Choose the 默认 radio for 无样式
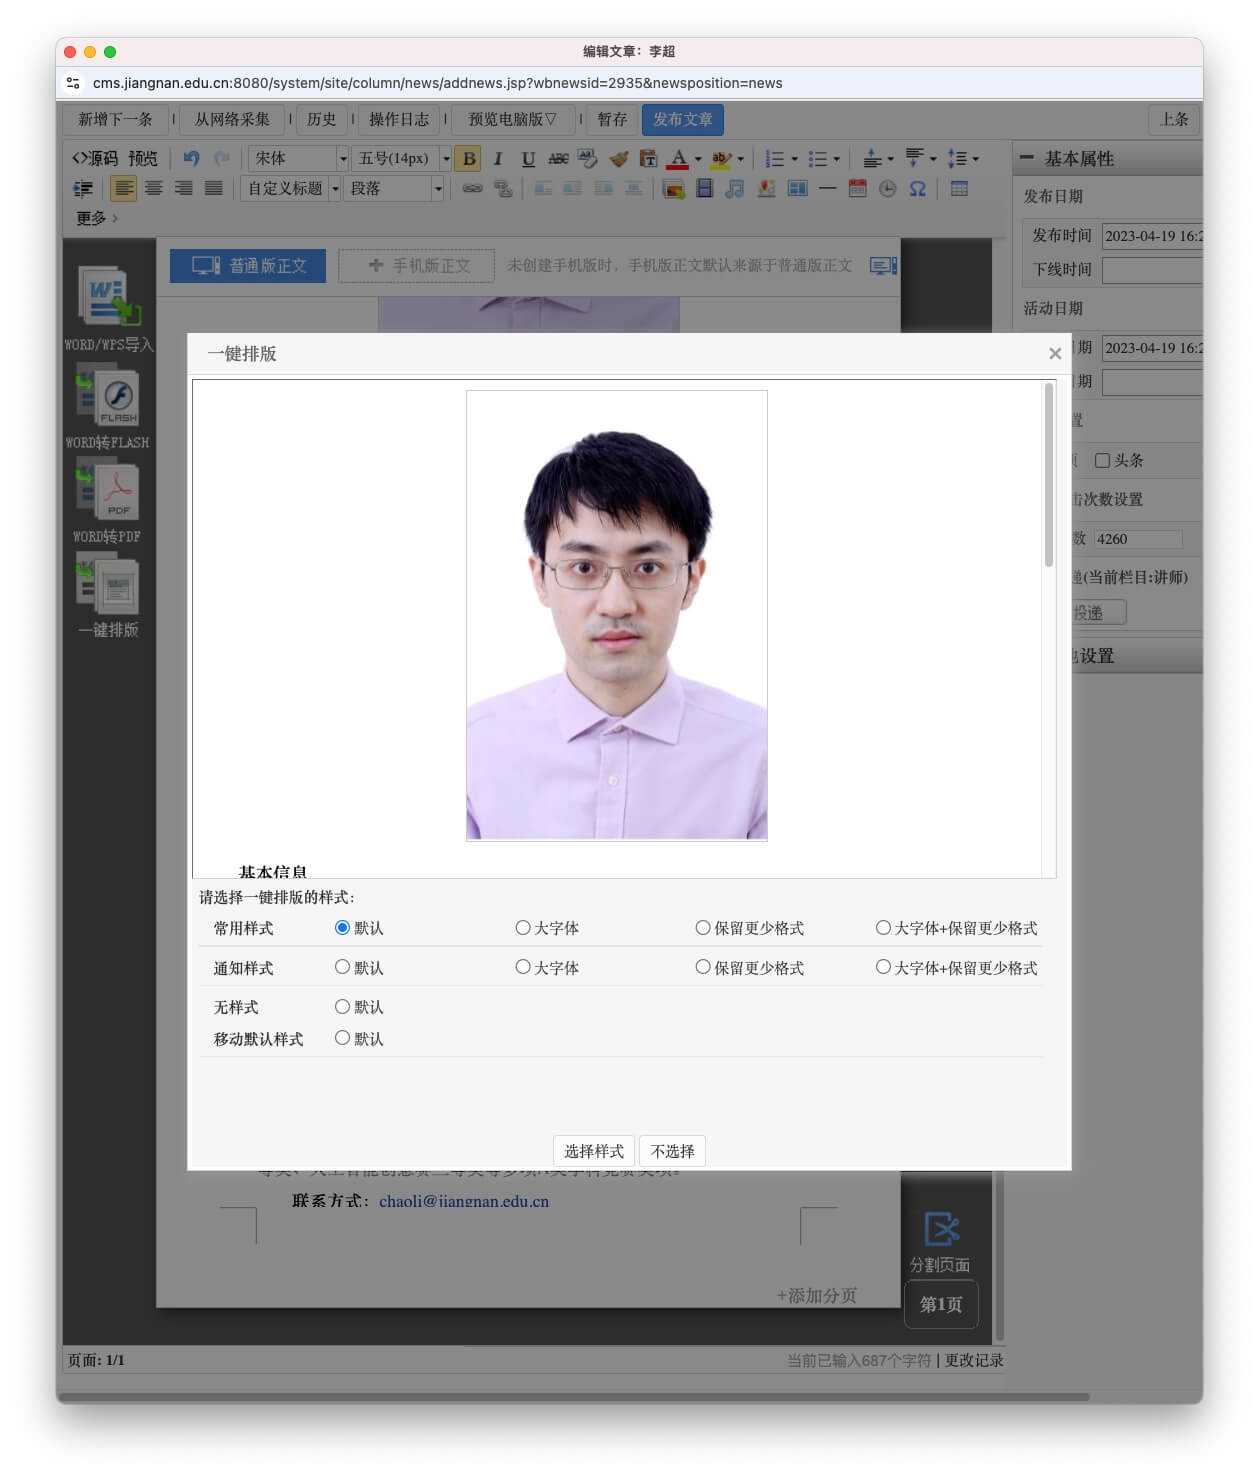 click(342, 1007)
